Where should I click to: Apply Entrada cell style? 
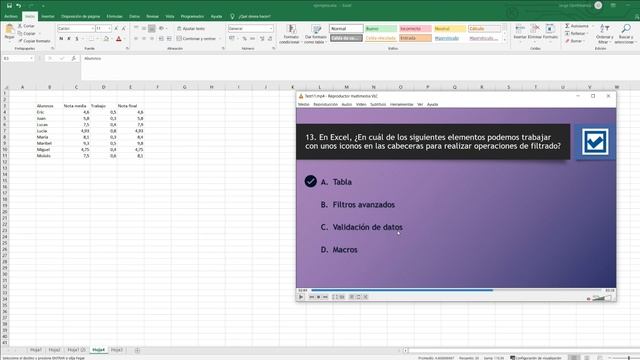click(415, 38)
